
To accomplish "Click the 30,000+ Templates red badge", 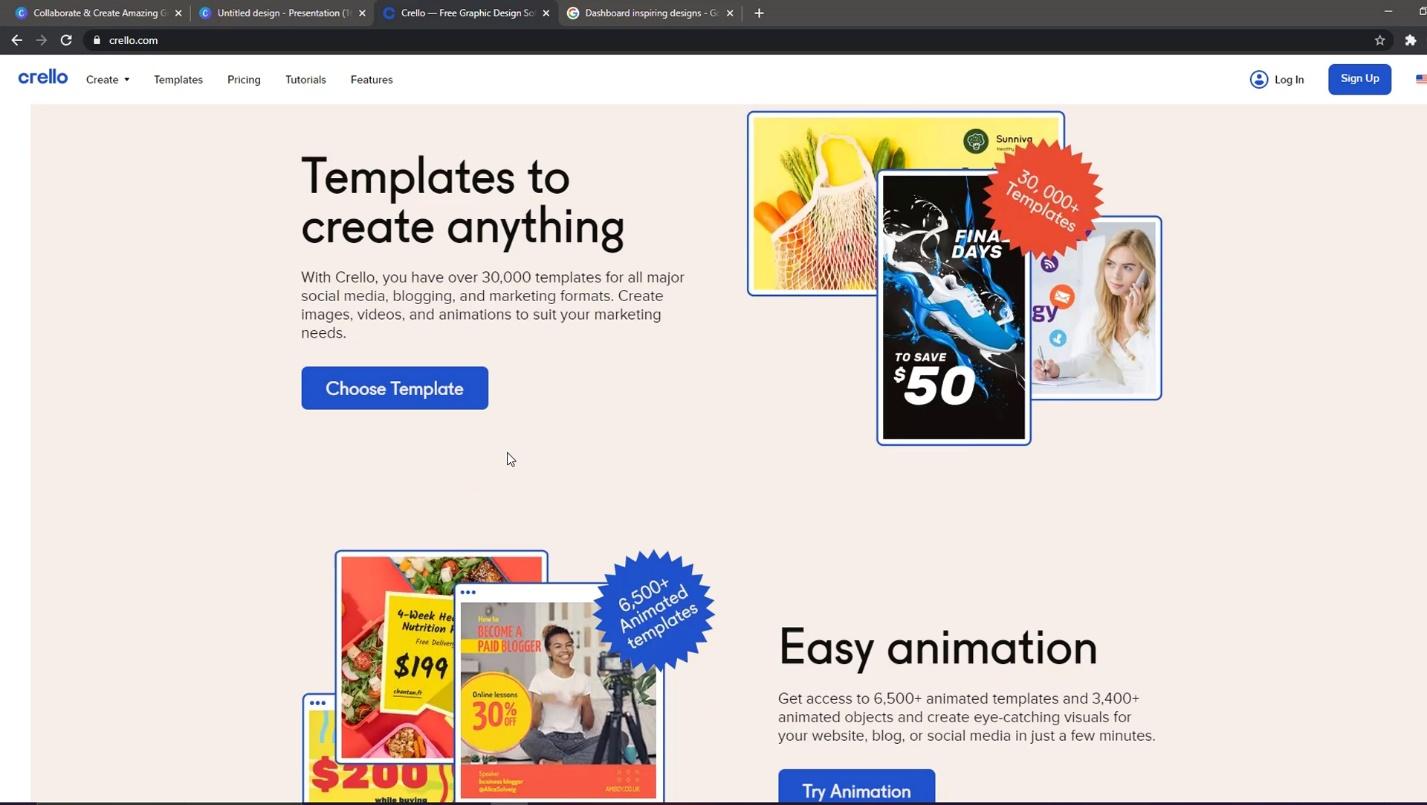I will (1043, 199).
